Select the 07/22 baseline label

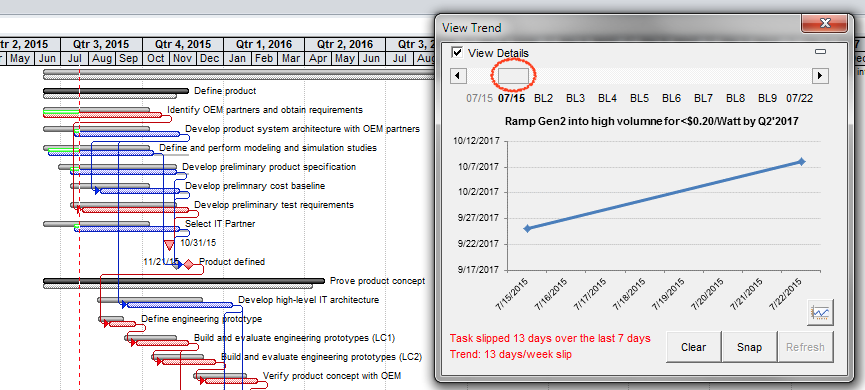(799, 99)
